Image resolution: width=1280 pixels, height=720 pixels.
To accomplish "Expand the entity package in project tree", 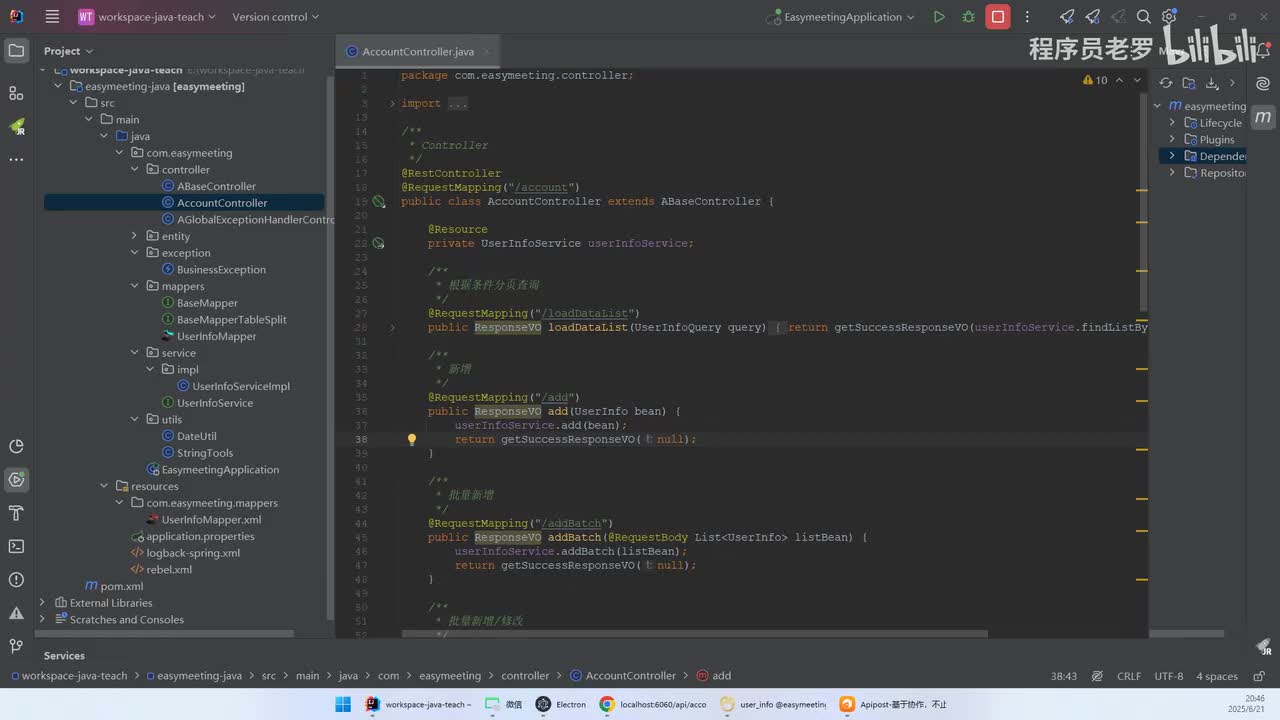I will click(135, 236).
